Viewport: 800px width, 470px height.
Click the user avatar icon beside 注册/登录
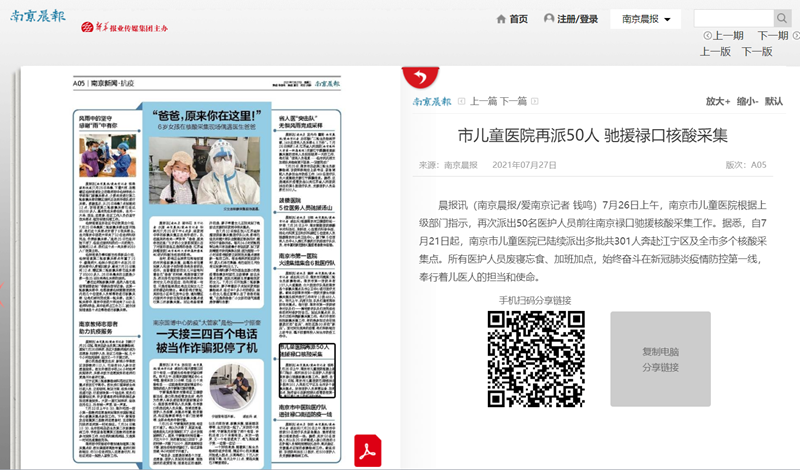pos(549,18)
